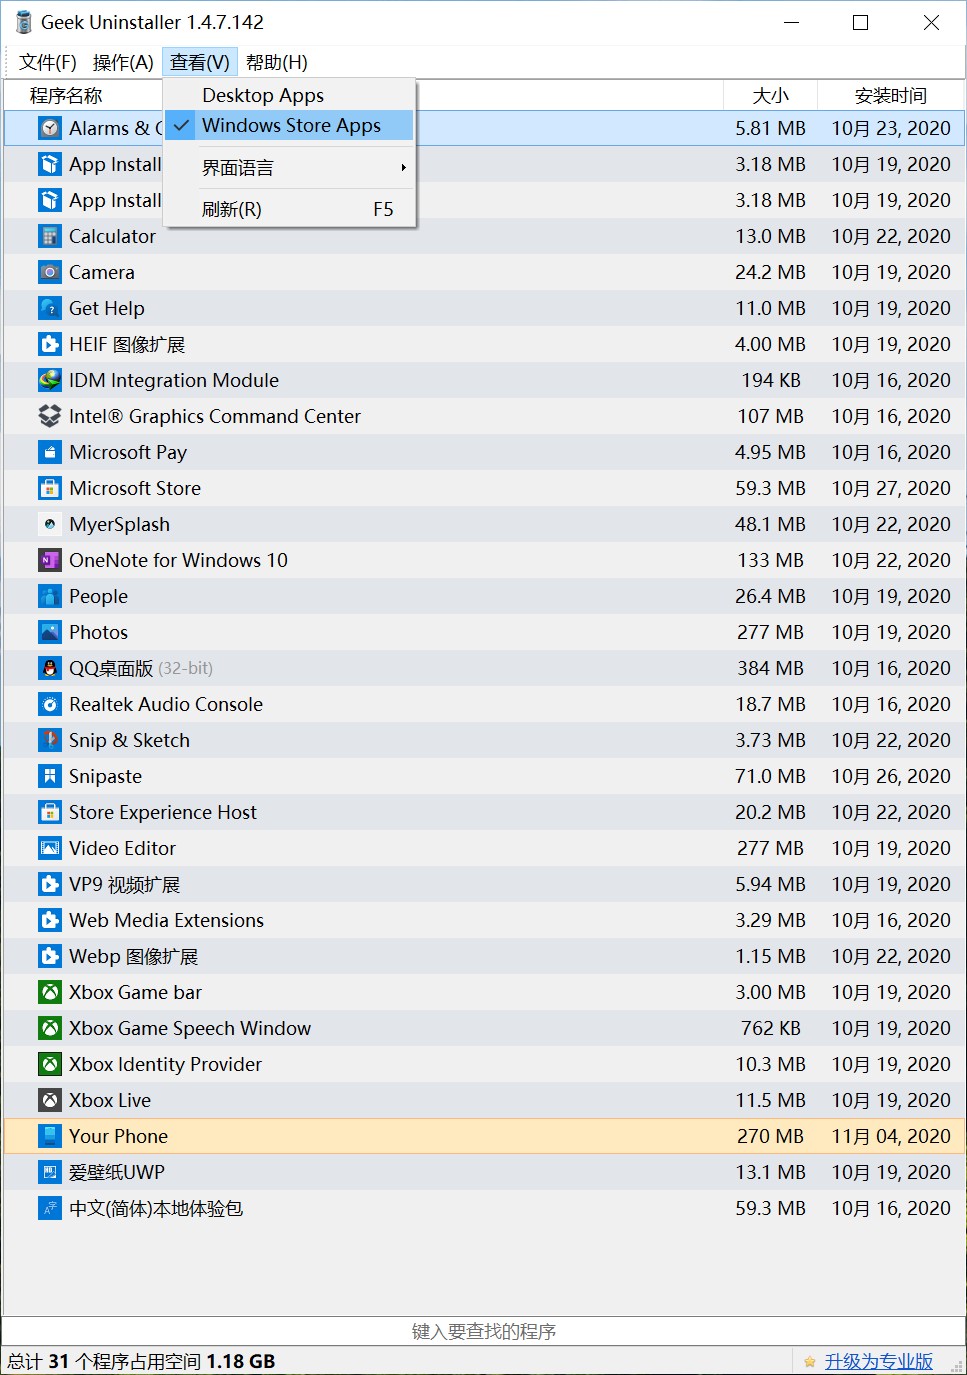Sort list by the 大小 column header
The image size is (967, 1375).
coord(770,95)
